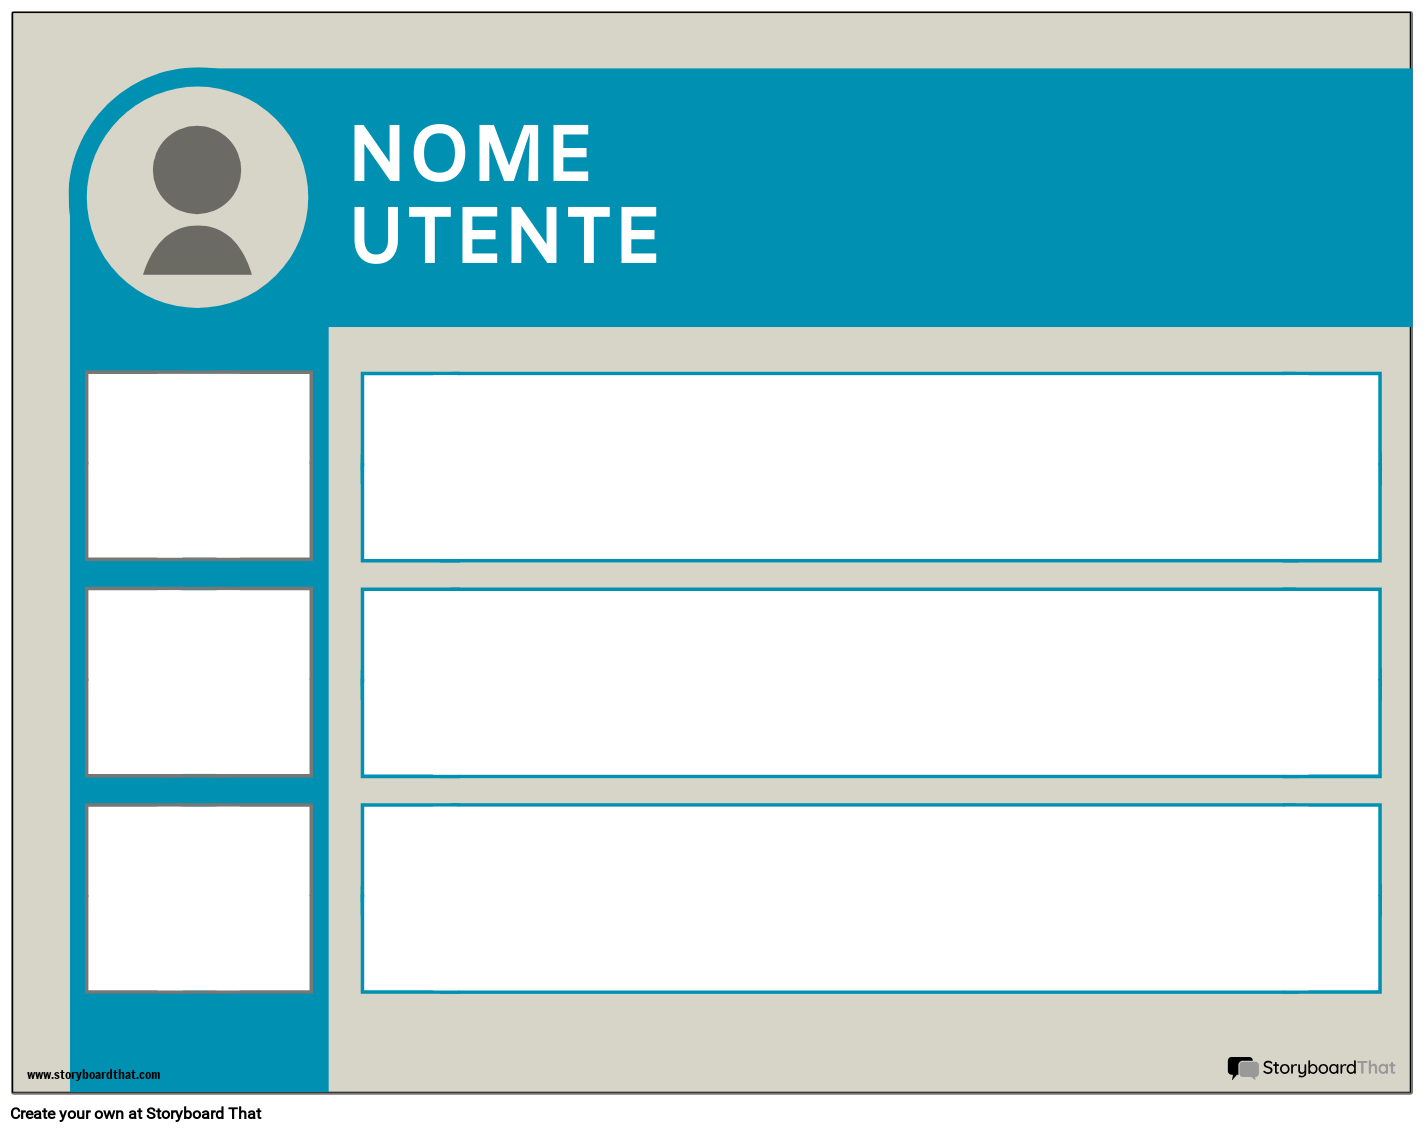Click the black word Storyboard in the logo
Viewport: 1425px width, 1132px height.
(x=1309, y=1068)
